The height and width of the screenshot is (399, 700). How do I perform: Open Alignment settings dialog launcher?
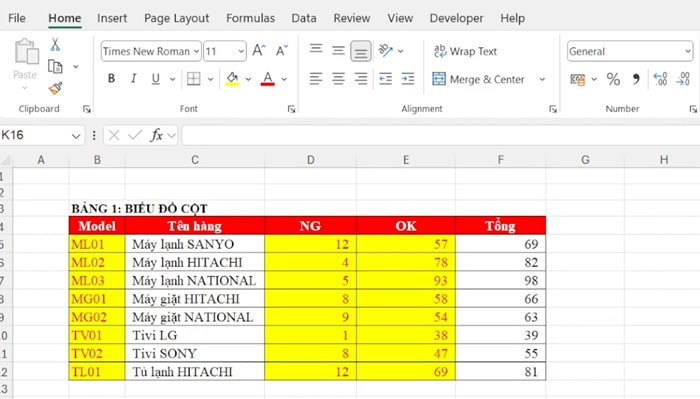tap(553, 109)
